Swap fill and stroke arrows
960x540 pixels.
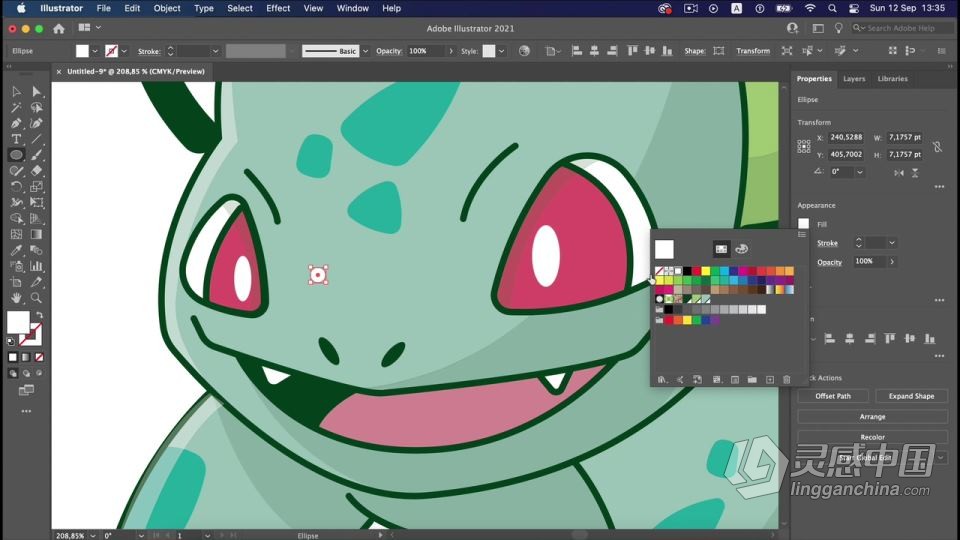pyautogui.click(x=39, y=315)
